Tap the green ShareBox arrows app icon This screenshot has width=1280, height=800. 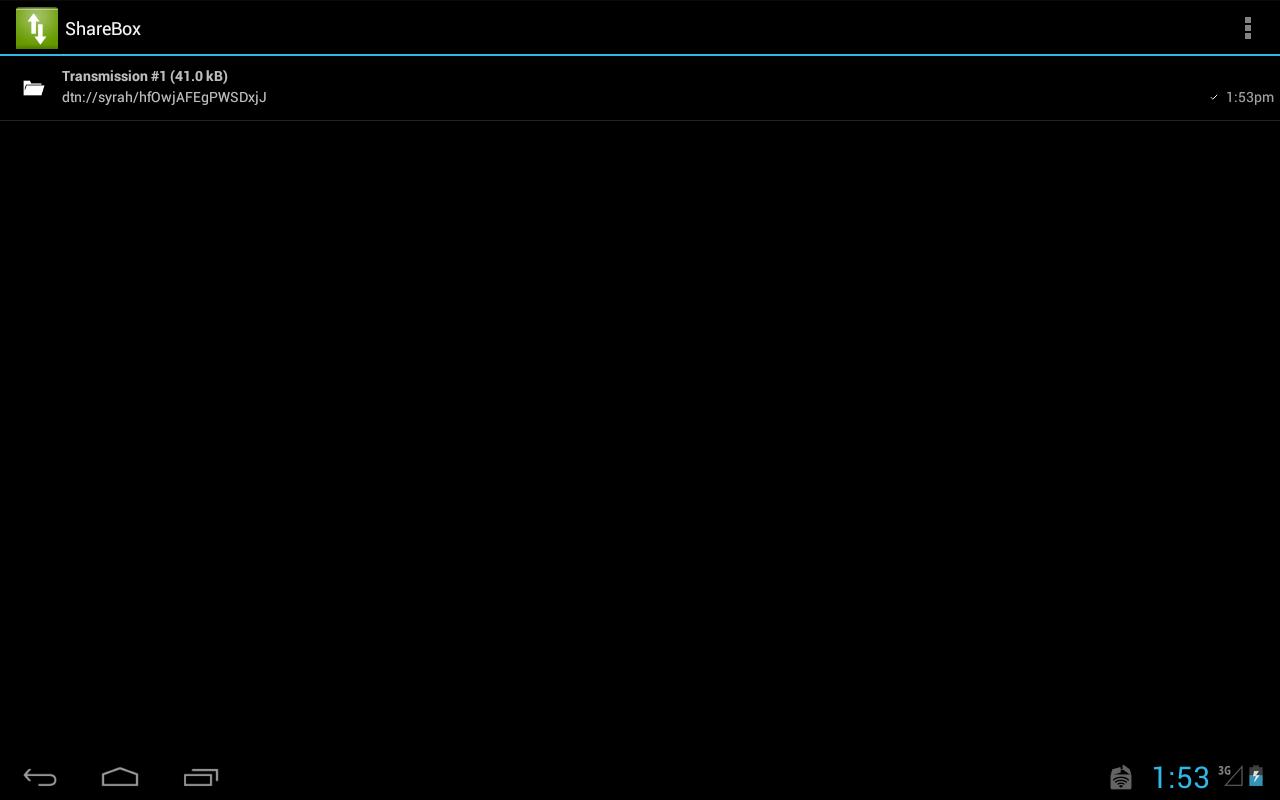point(36,28)
